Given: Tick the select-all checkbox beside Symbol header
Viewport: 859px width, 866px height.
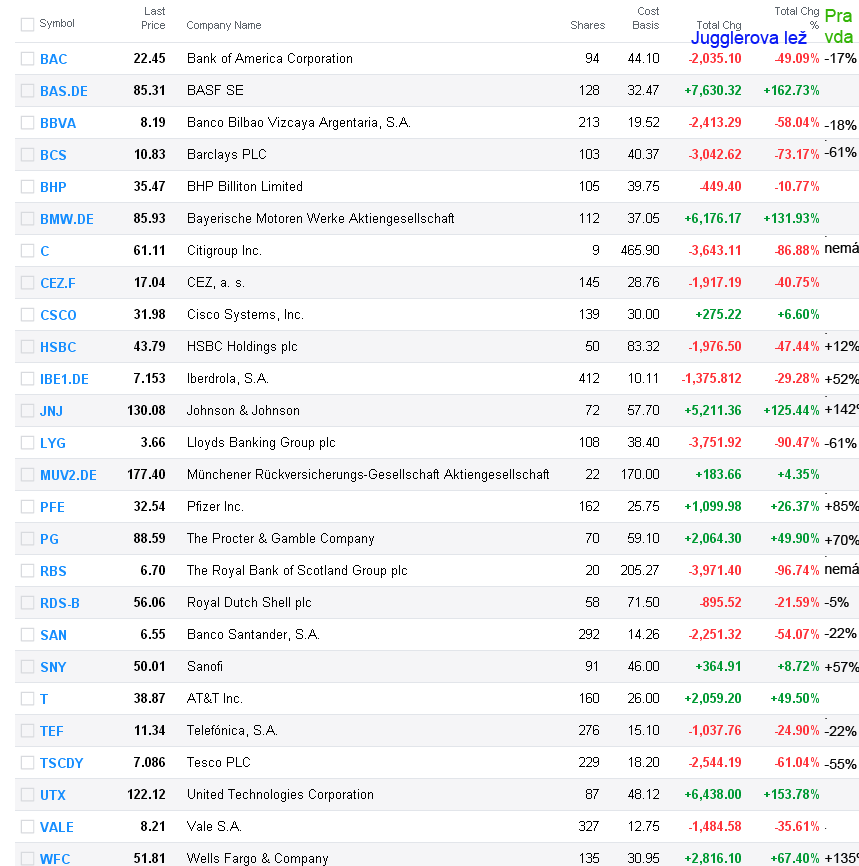Looking at the screenshot, I should tap(27, 24).
